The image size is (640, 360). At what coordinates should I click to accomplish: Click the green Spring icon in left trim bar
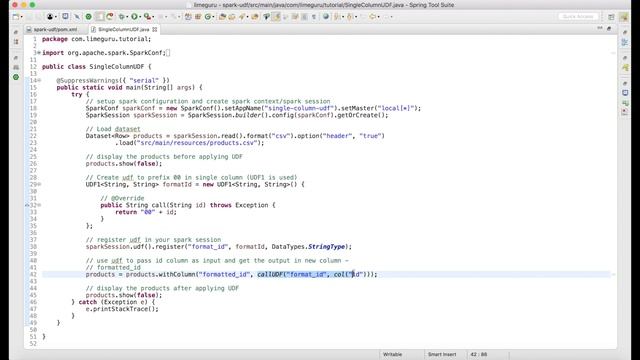click(16, 77)
